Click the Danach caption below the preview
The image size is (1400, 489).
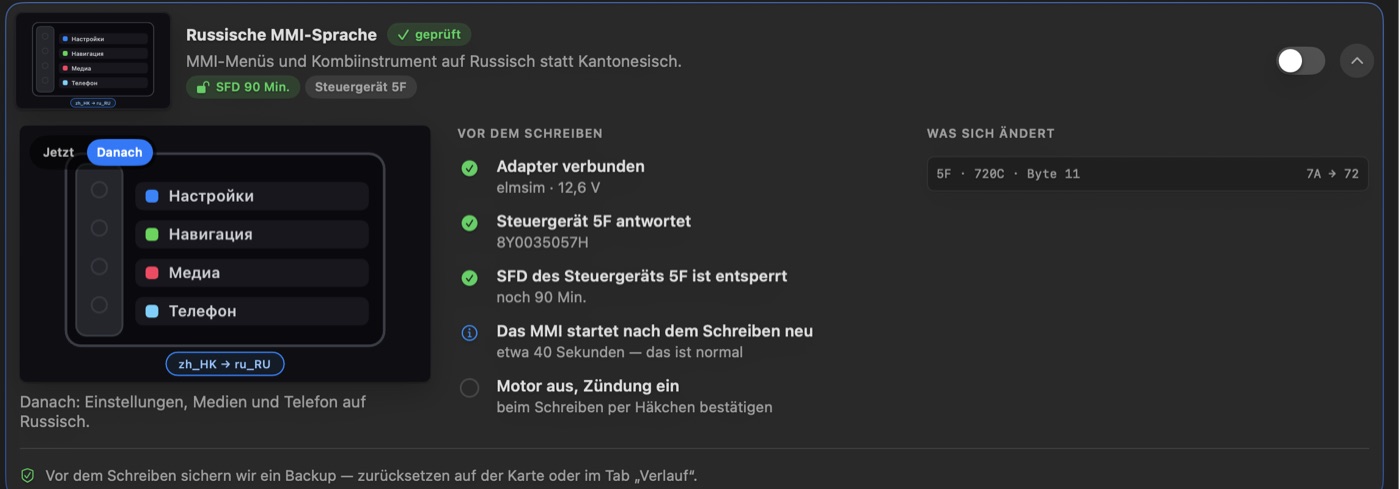pyautogui.click(x=193, y=412)
